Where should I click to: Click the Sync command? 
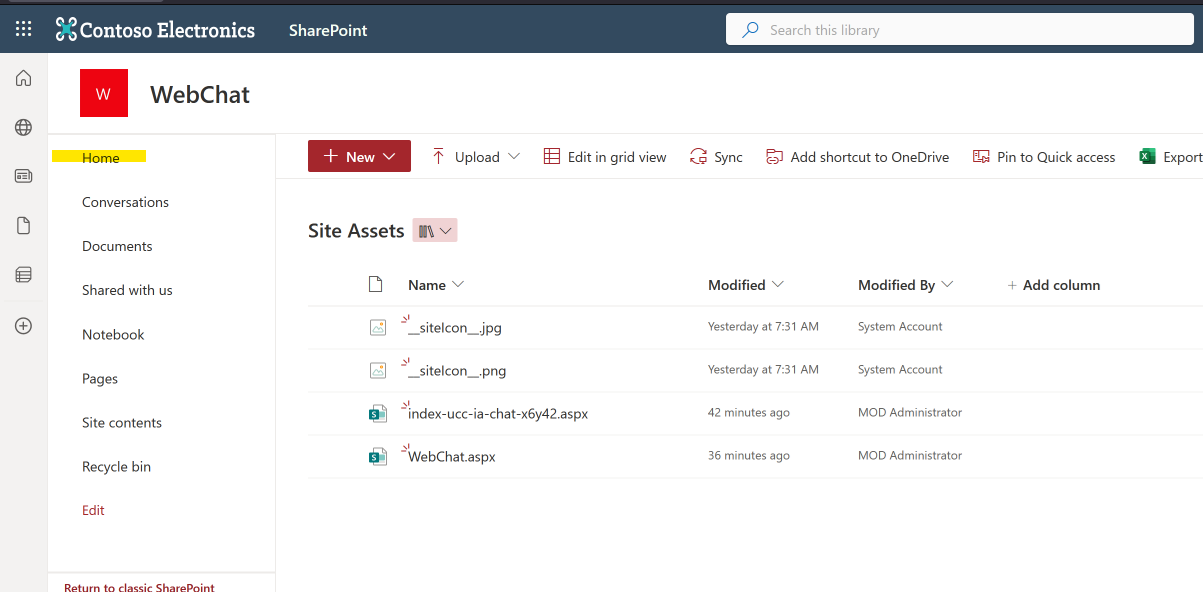pyautogui.click(x=716, y=157)
